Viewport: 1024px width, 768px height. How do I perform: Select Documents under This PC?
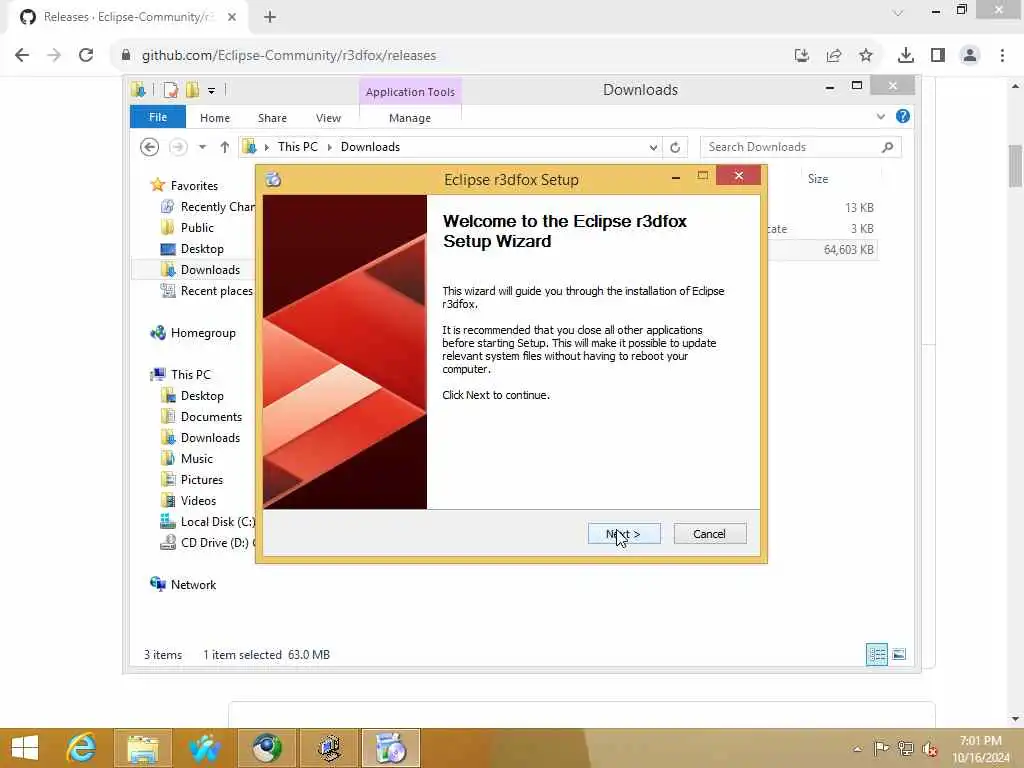[x=211, y=417]
